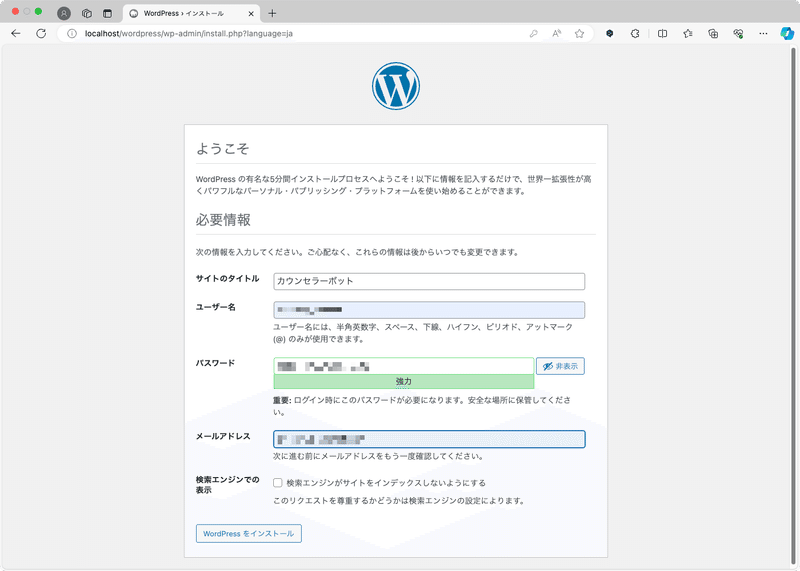Screen dimensions: 800x571
Task: Click the 検索エンジンでの表示 label
Action: click(x=228, y=485)
